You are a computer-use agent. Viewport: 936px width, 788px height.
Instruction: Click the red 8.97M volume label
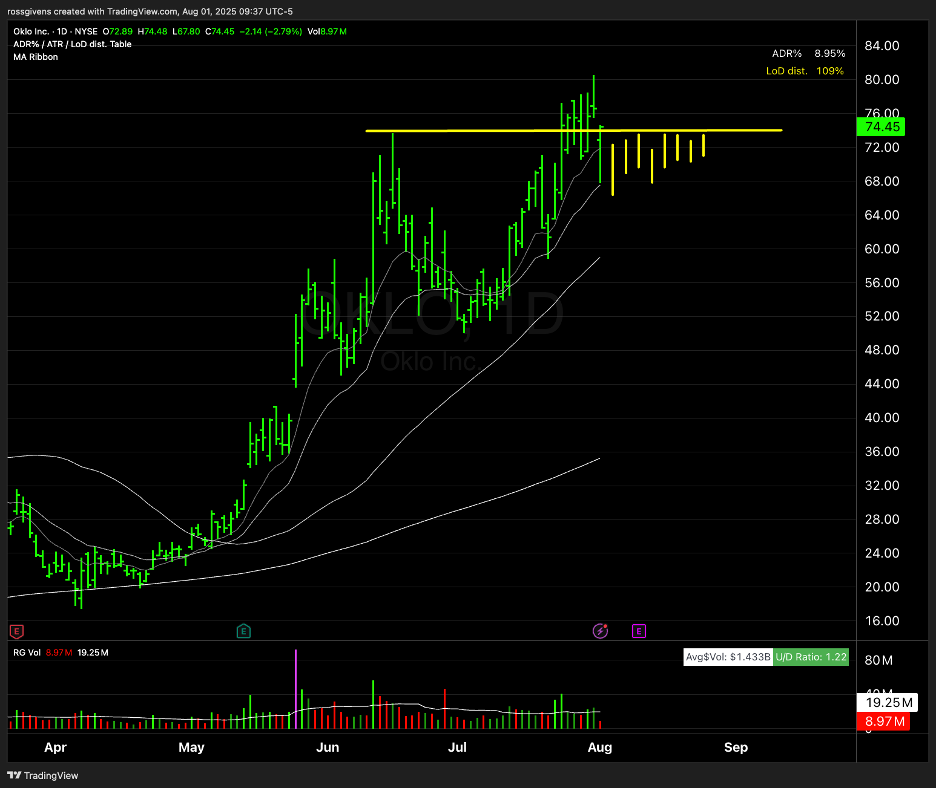(883, 721)
